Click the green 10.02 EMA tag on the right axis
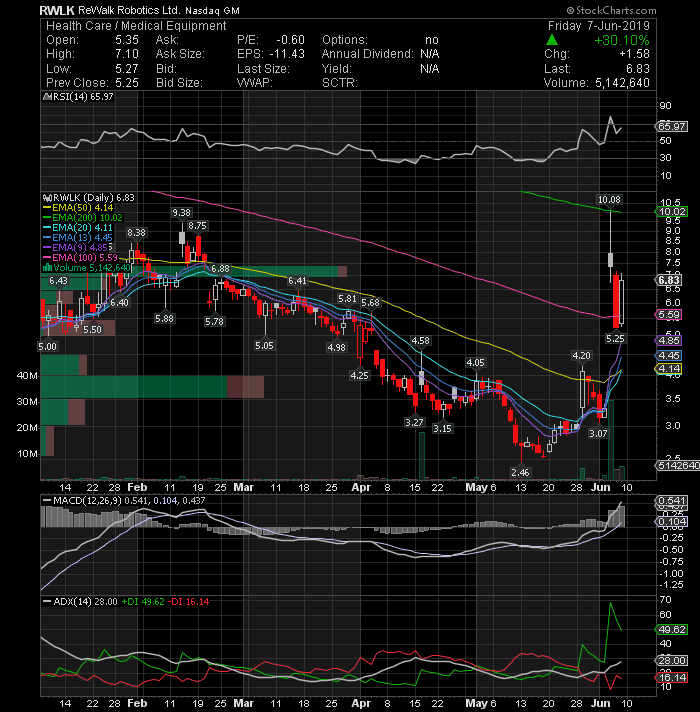Viewport: 700px width, 712px height. click(672, 212)
